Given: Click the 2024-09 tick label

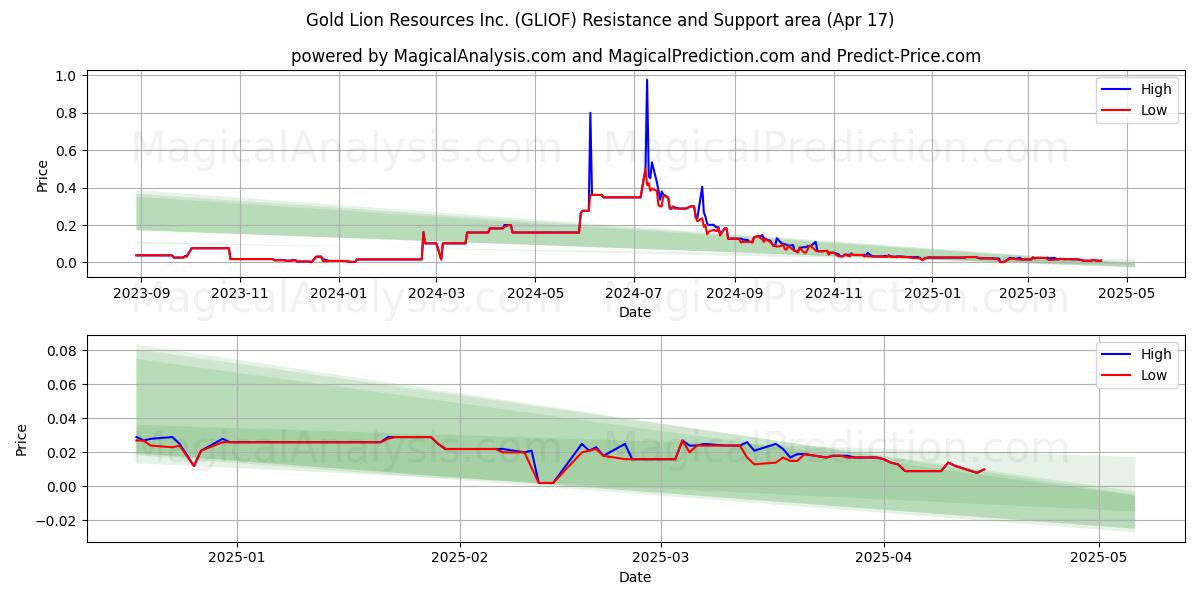Looking at the screenshot, I should coord(734,293).
